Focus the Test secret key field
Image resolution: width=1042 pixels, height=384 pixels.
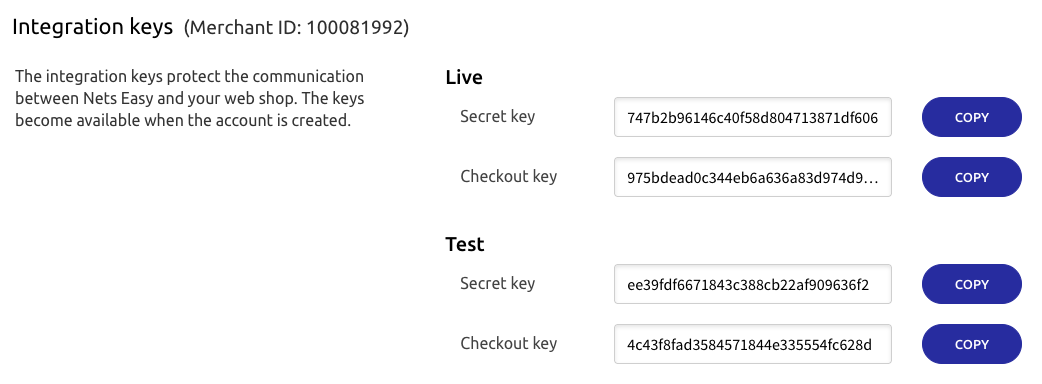[753, 284]
